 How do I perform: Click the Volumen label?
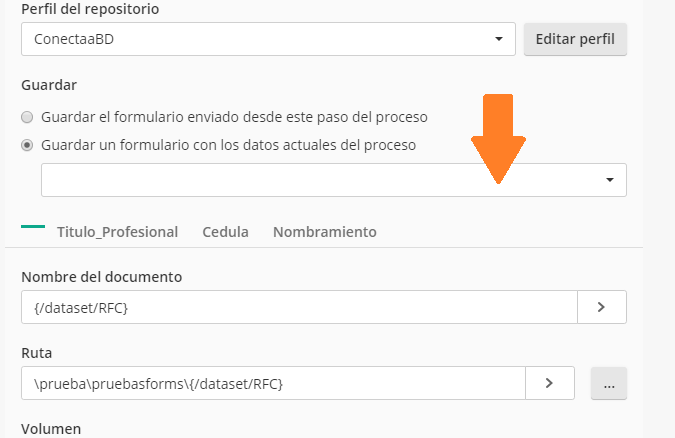(51, 429)
